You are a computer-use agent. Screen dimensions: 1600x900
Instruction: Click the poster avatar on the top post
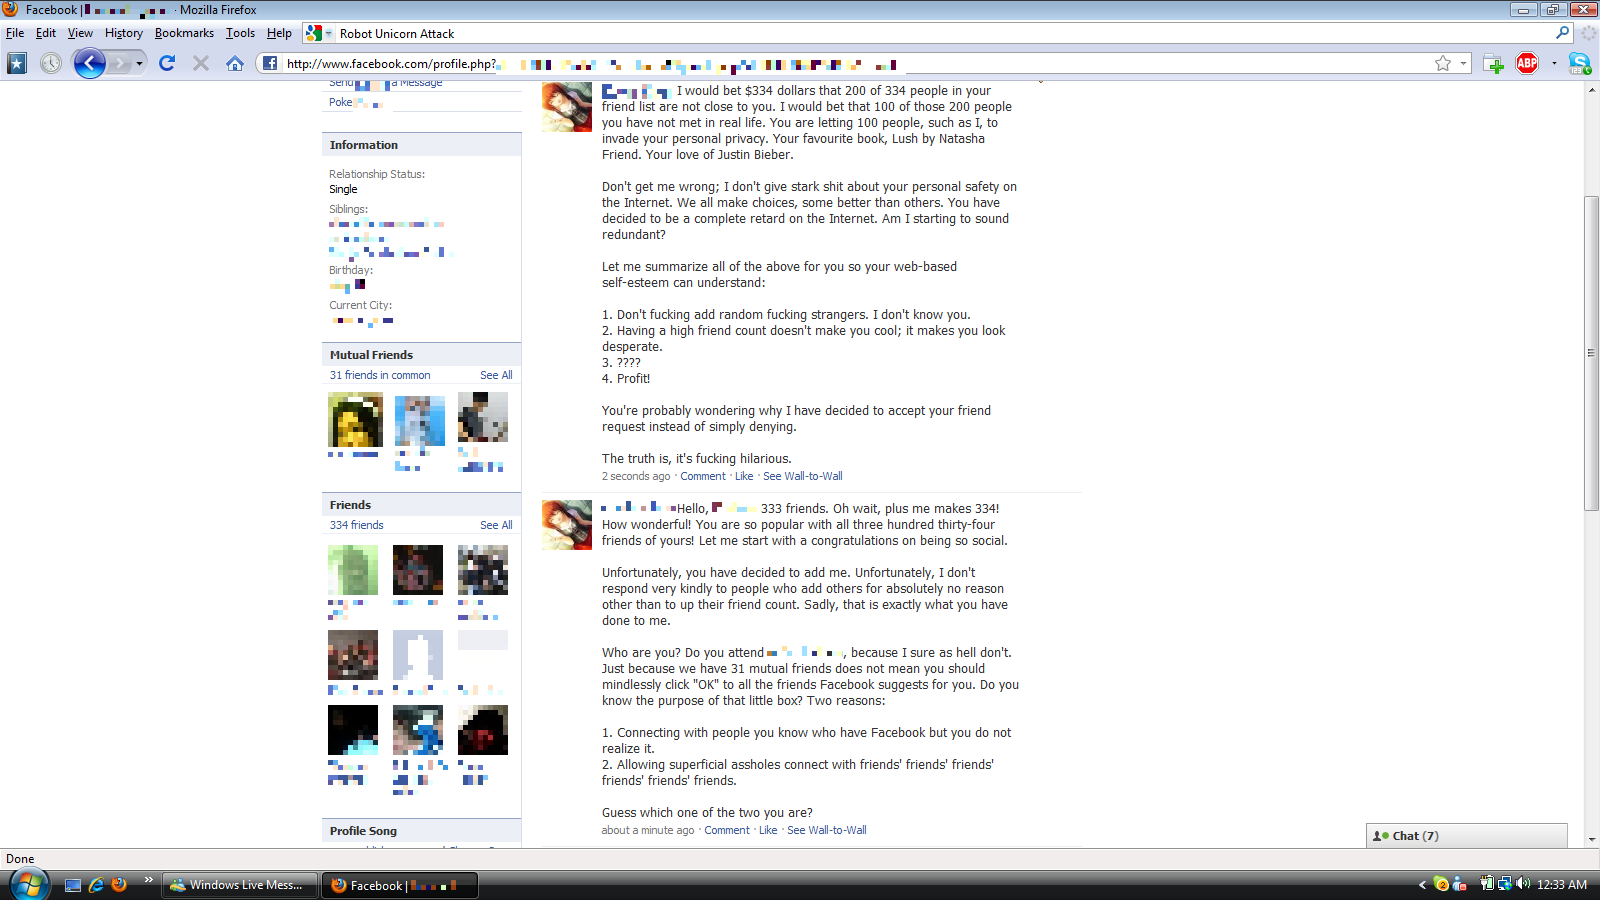[567, 107]
